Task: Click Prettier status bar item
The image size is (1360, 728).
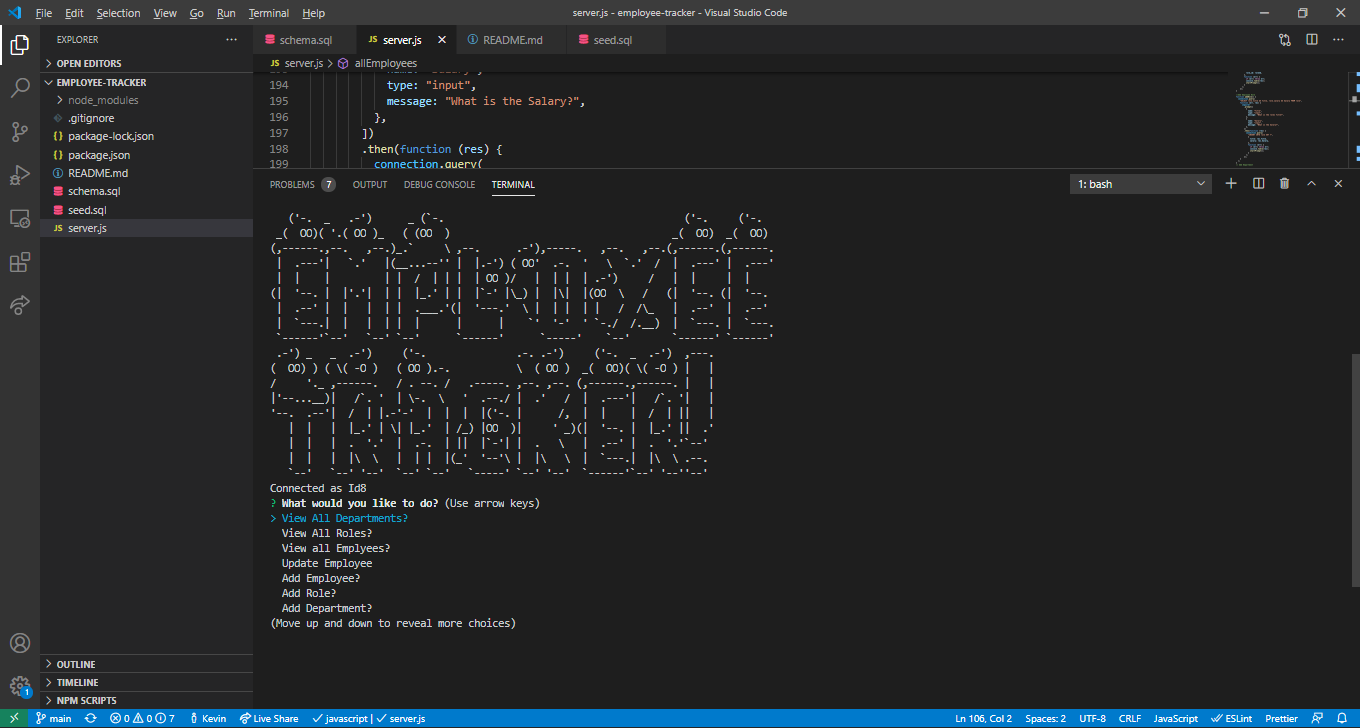Action: (1281, 719)
